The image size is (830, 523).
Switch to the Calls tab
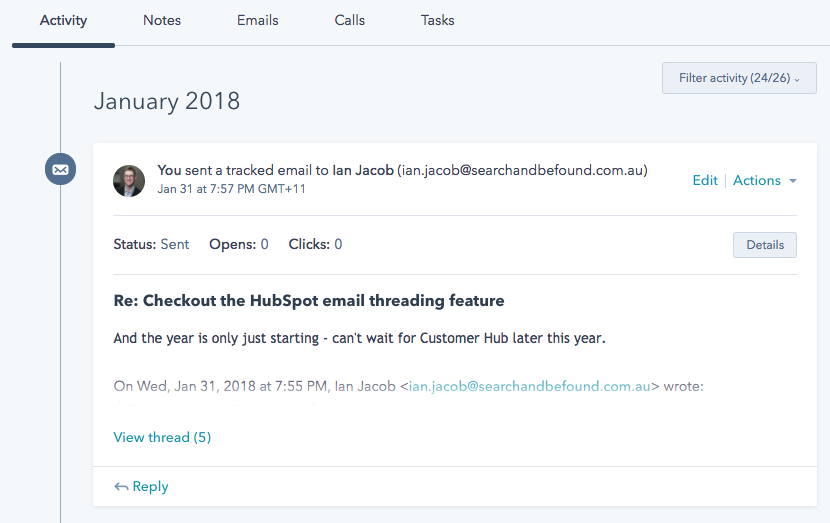349,20
